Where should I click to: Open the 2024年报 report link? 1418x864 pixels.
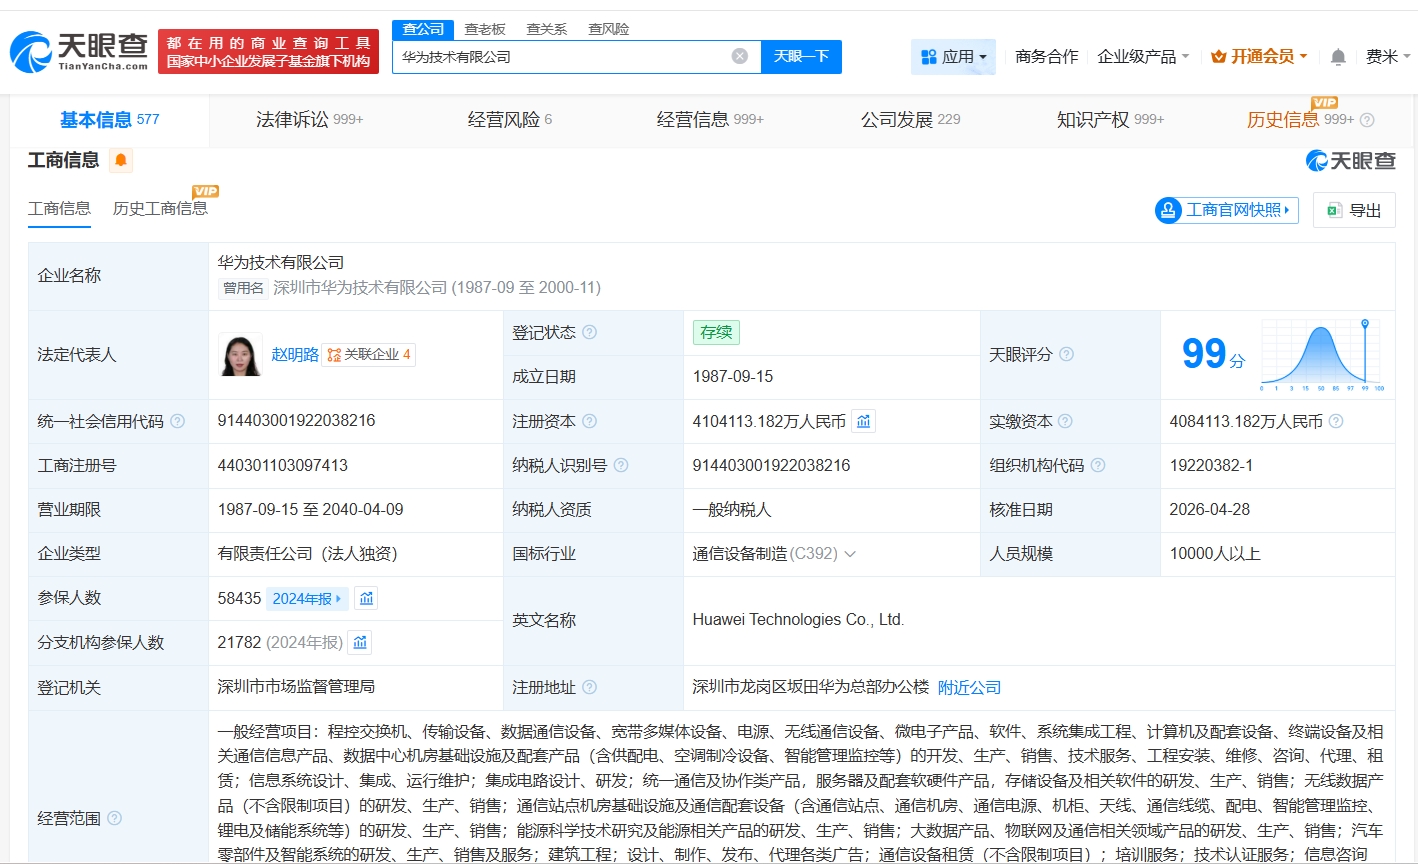pos(307,598)
